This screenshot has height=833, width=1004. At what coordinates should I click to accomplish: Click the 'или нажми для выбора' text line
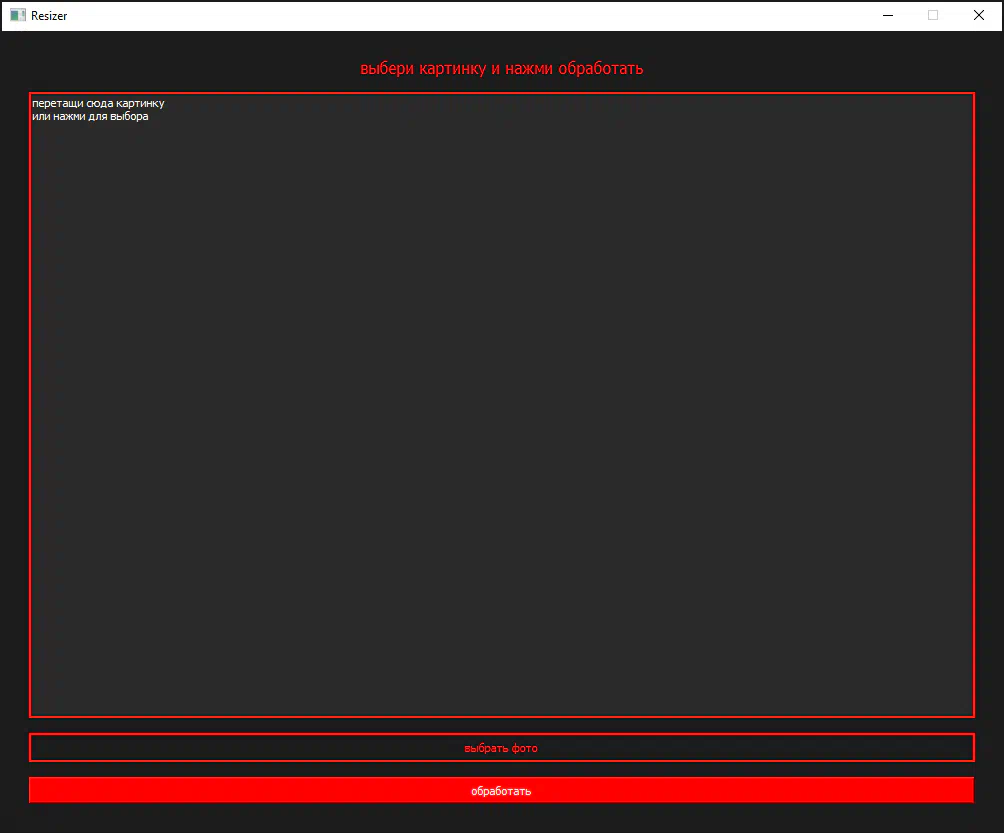point(89,116)
